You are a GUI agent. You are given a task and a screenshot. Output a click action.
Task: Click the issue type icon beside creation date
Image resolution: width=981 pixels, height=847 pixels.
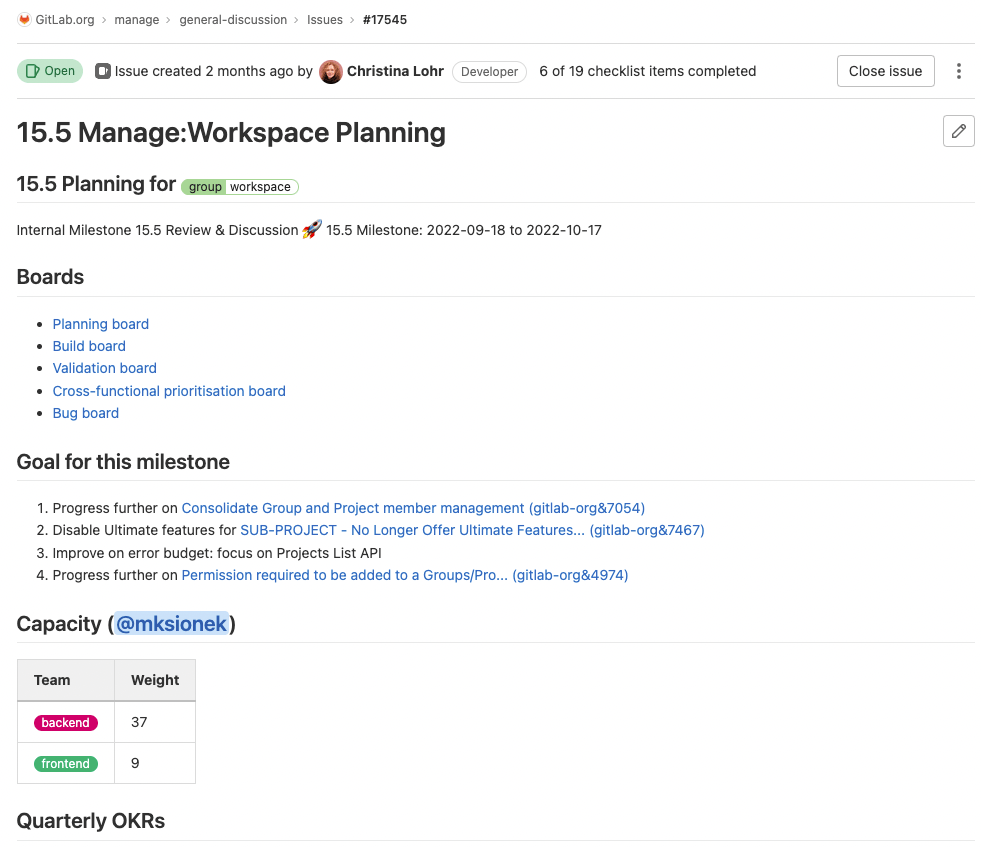105,71
